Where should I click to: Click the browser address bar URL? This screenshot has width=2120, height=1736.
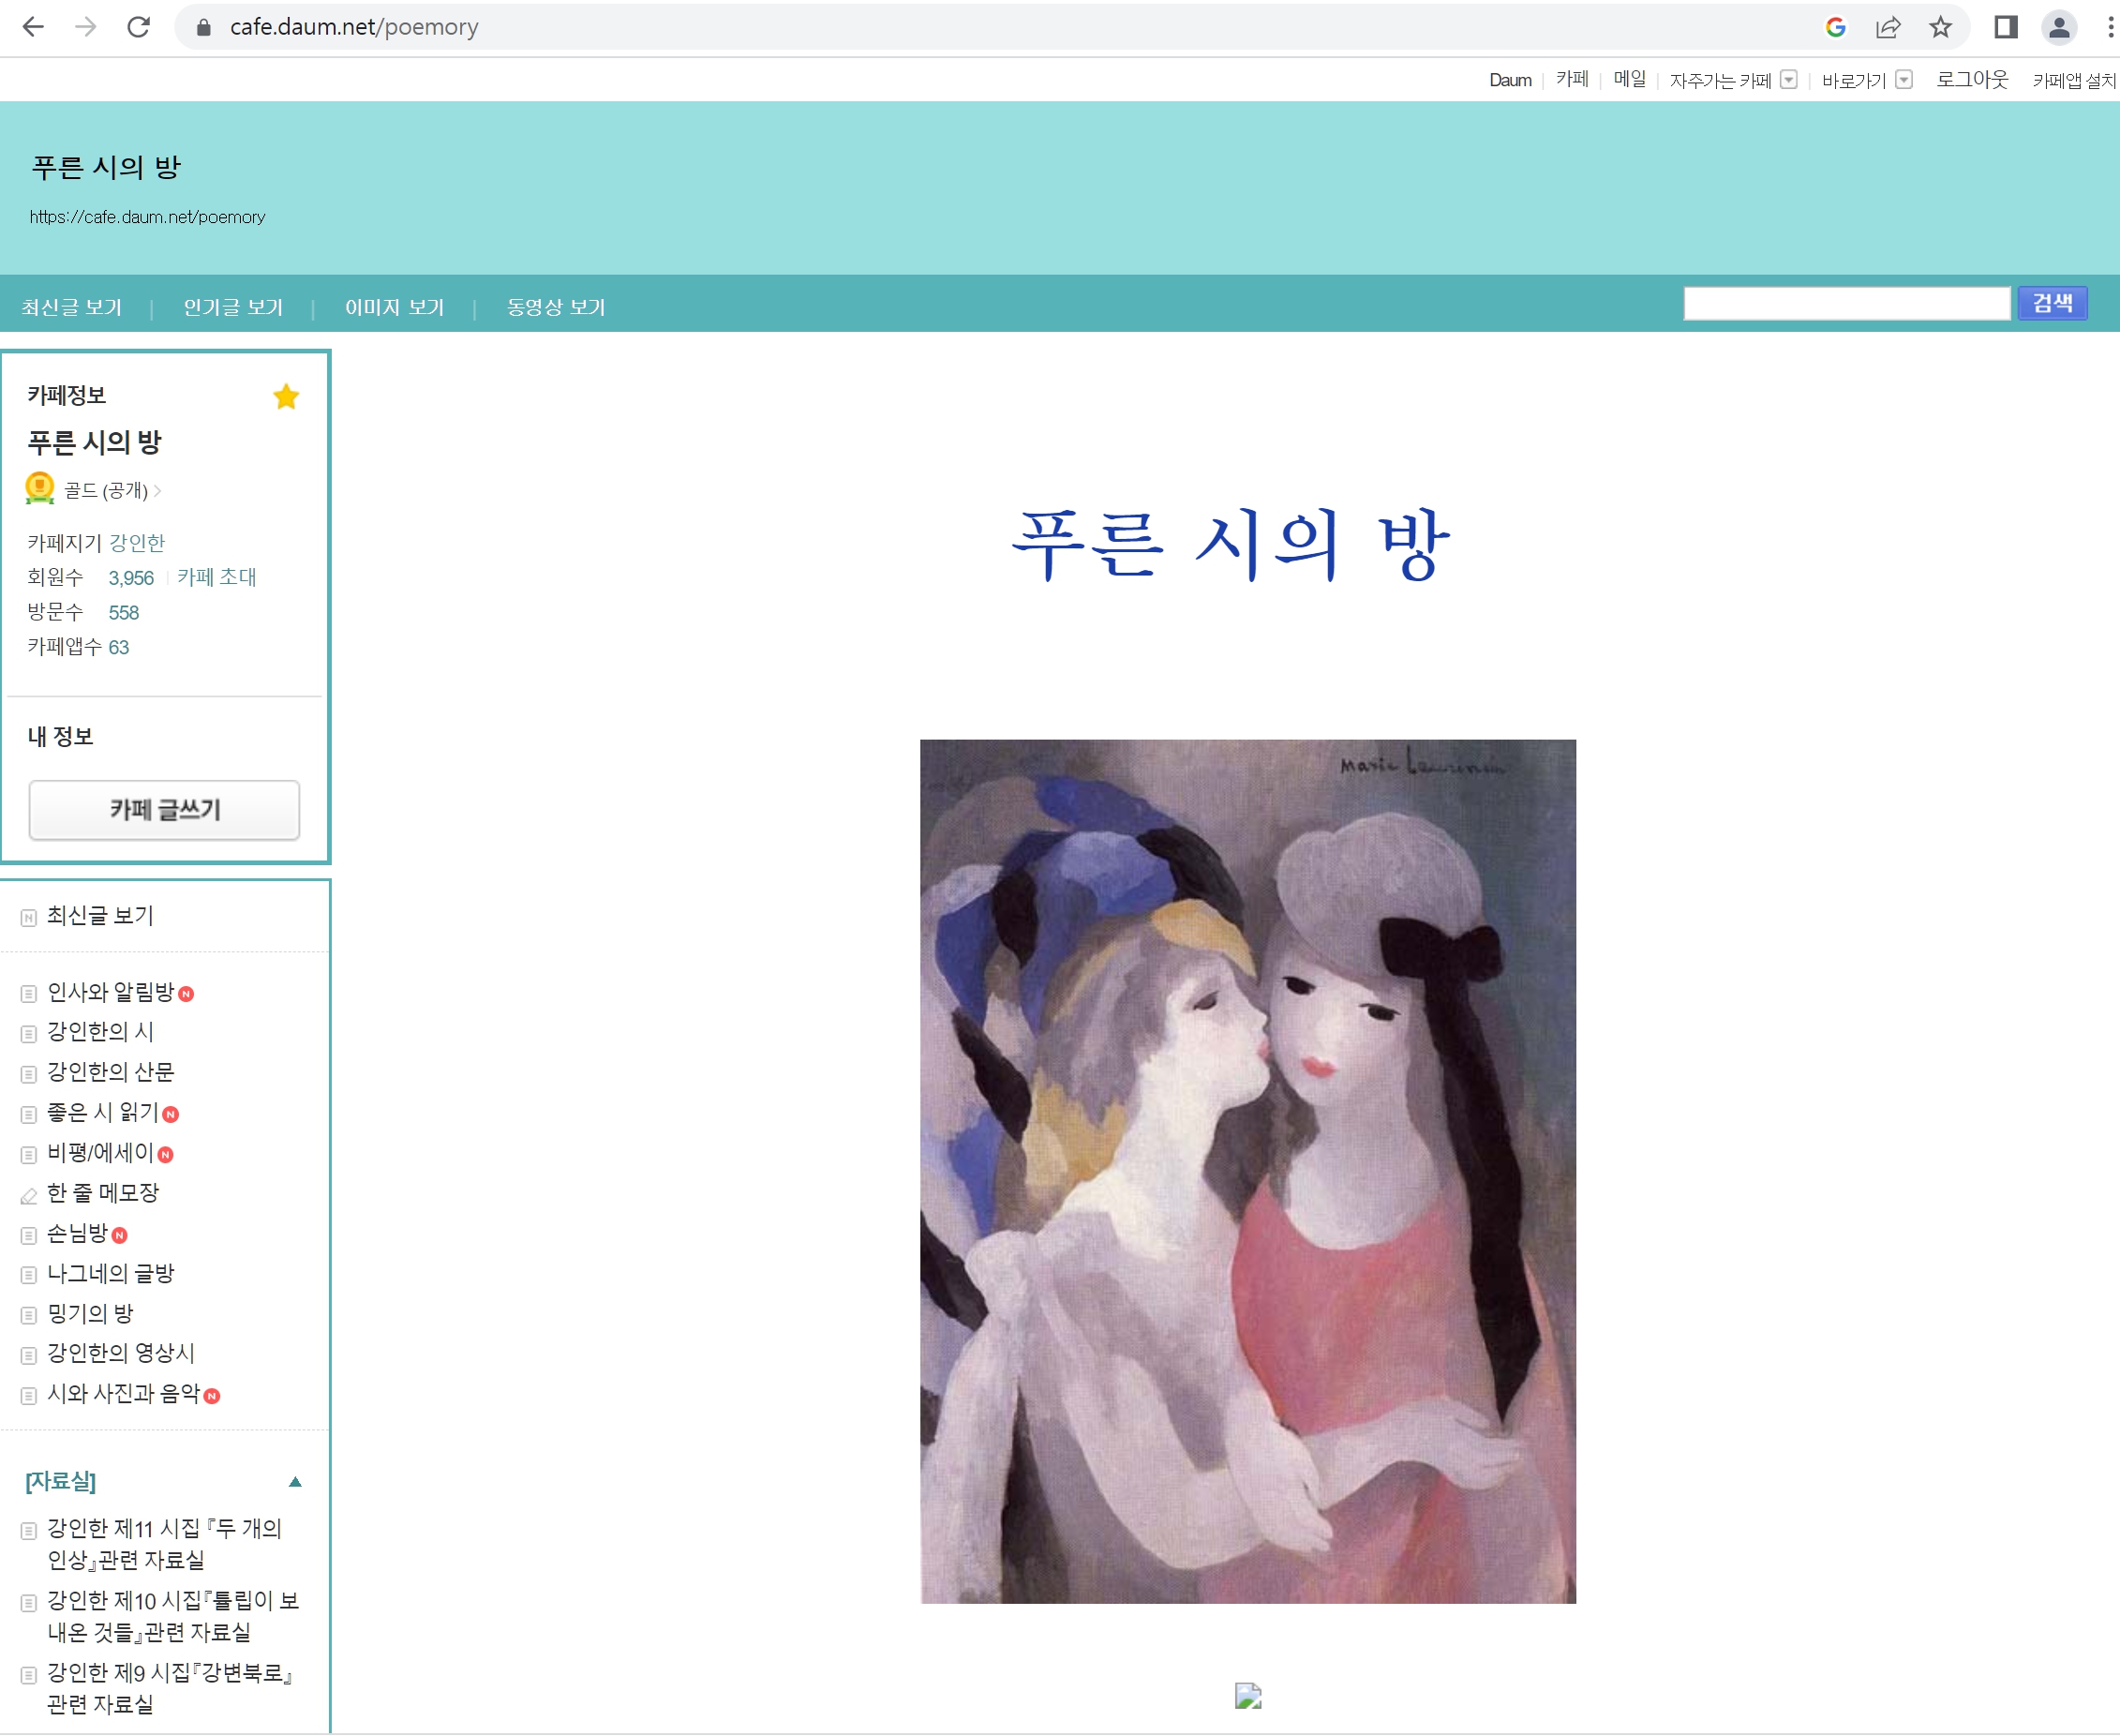coord(354,27)
